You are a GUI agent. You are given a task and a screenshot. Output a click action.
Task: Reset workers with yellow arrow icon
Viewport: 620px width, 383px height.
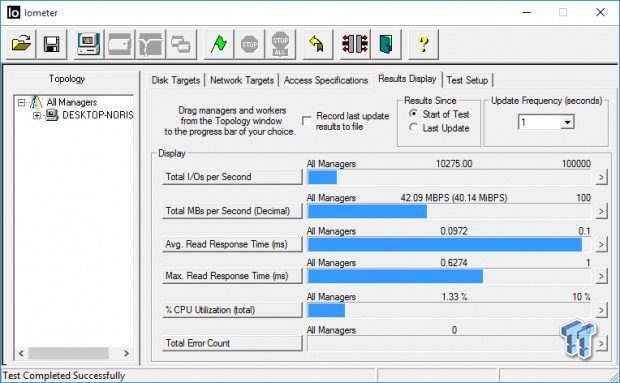pyautogui.click(x=317, y=44)
